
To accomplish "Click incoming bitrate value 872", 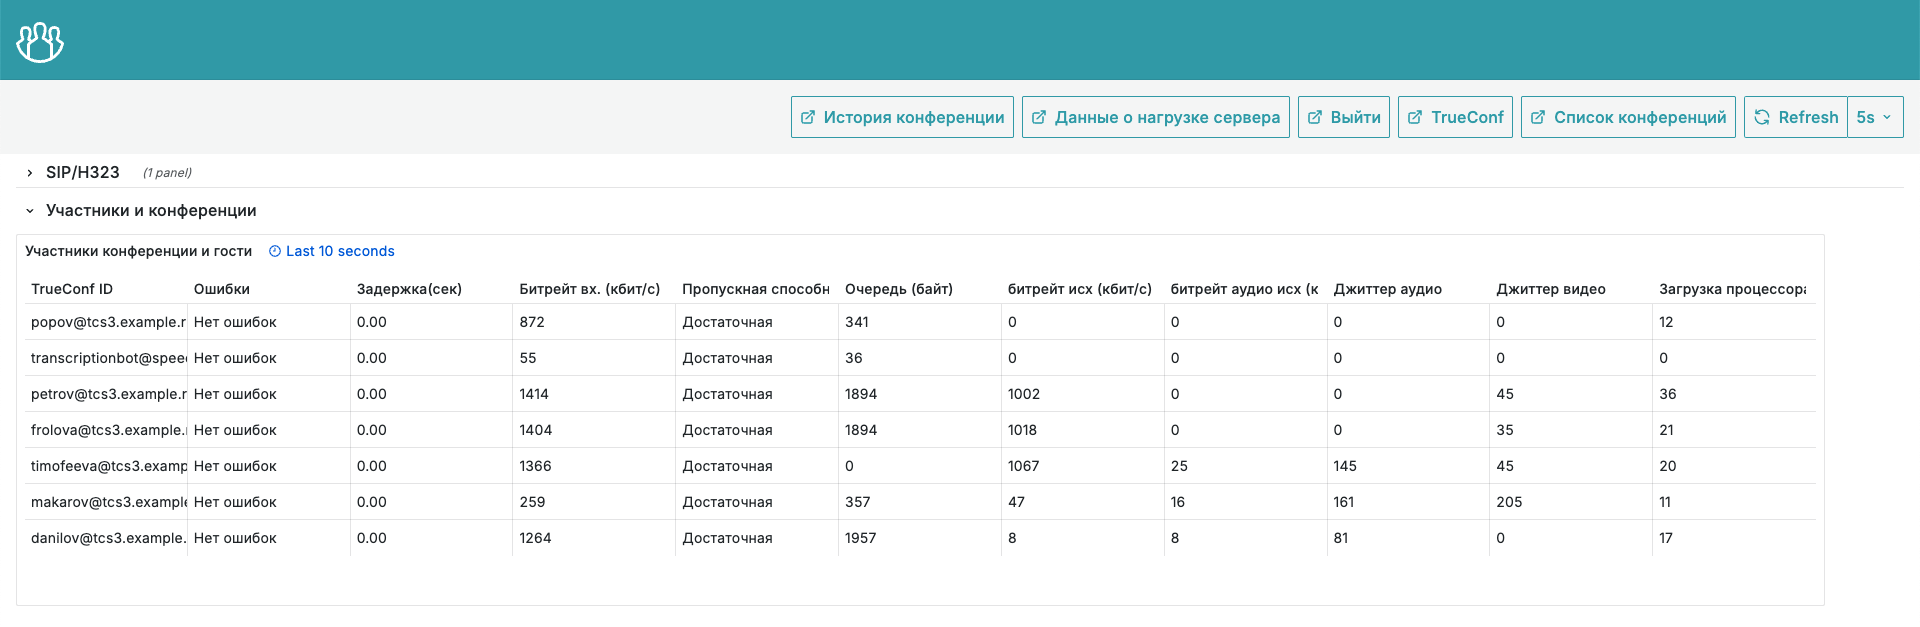I will click(532, 322).
